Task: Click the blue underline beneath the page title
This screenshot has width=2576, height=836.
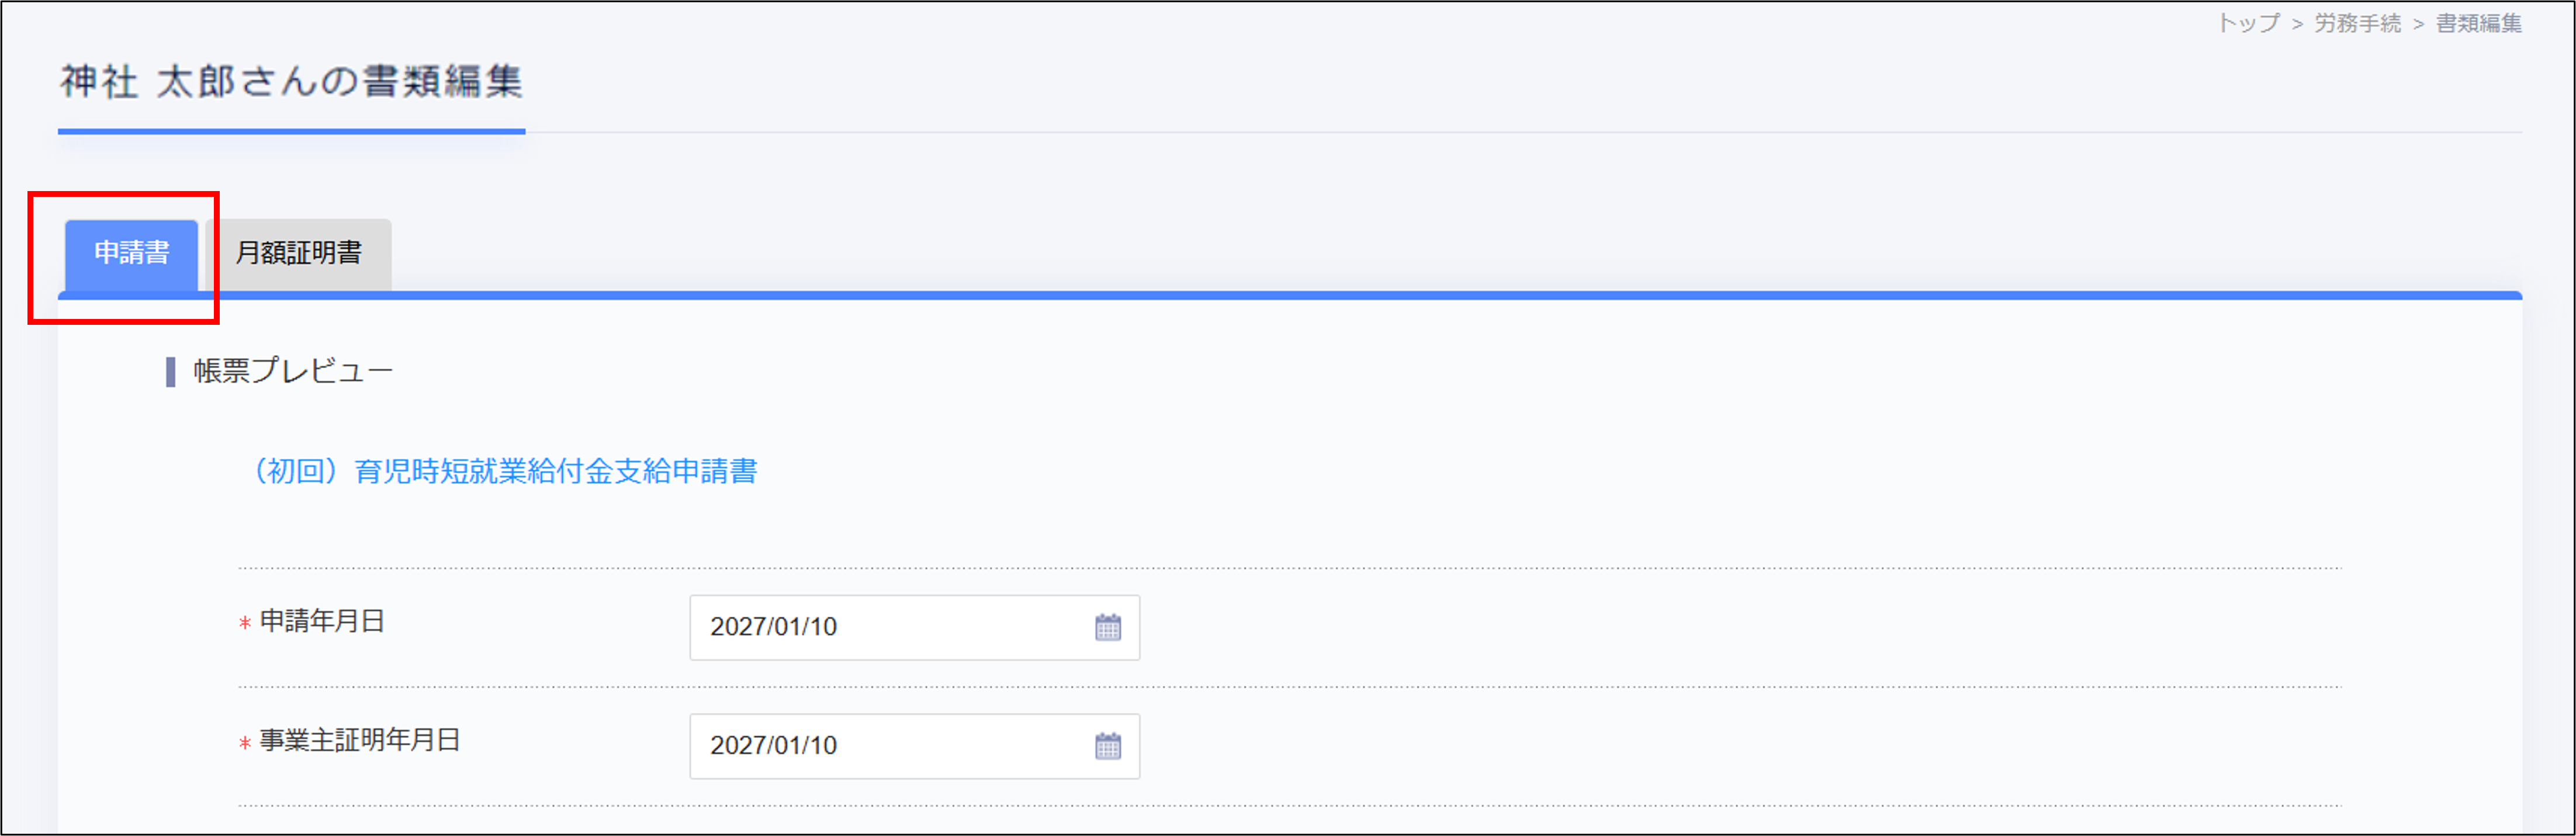Action: (291, 131)
